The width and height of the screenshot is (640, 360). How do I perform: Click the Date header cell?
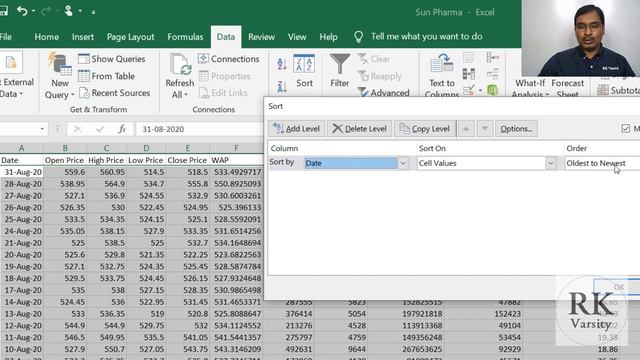[x=22, y=160]
